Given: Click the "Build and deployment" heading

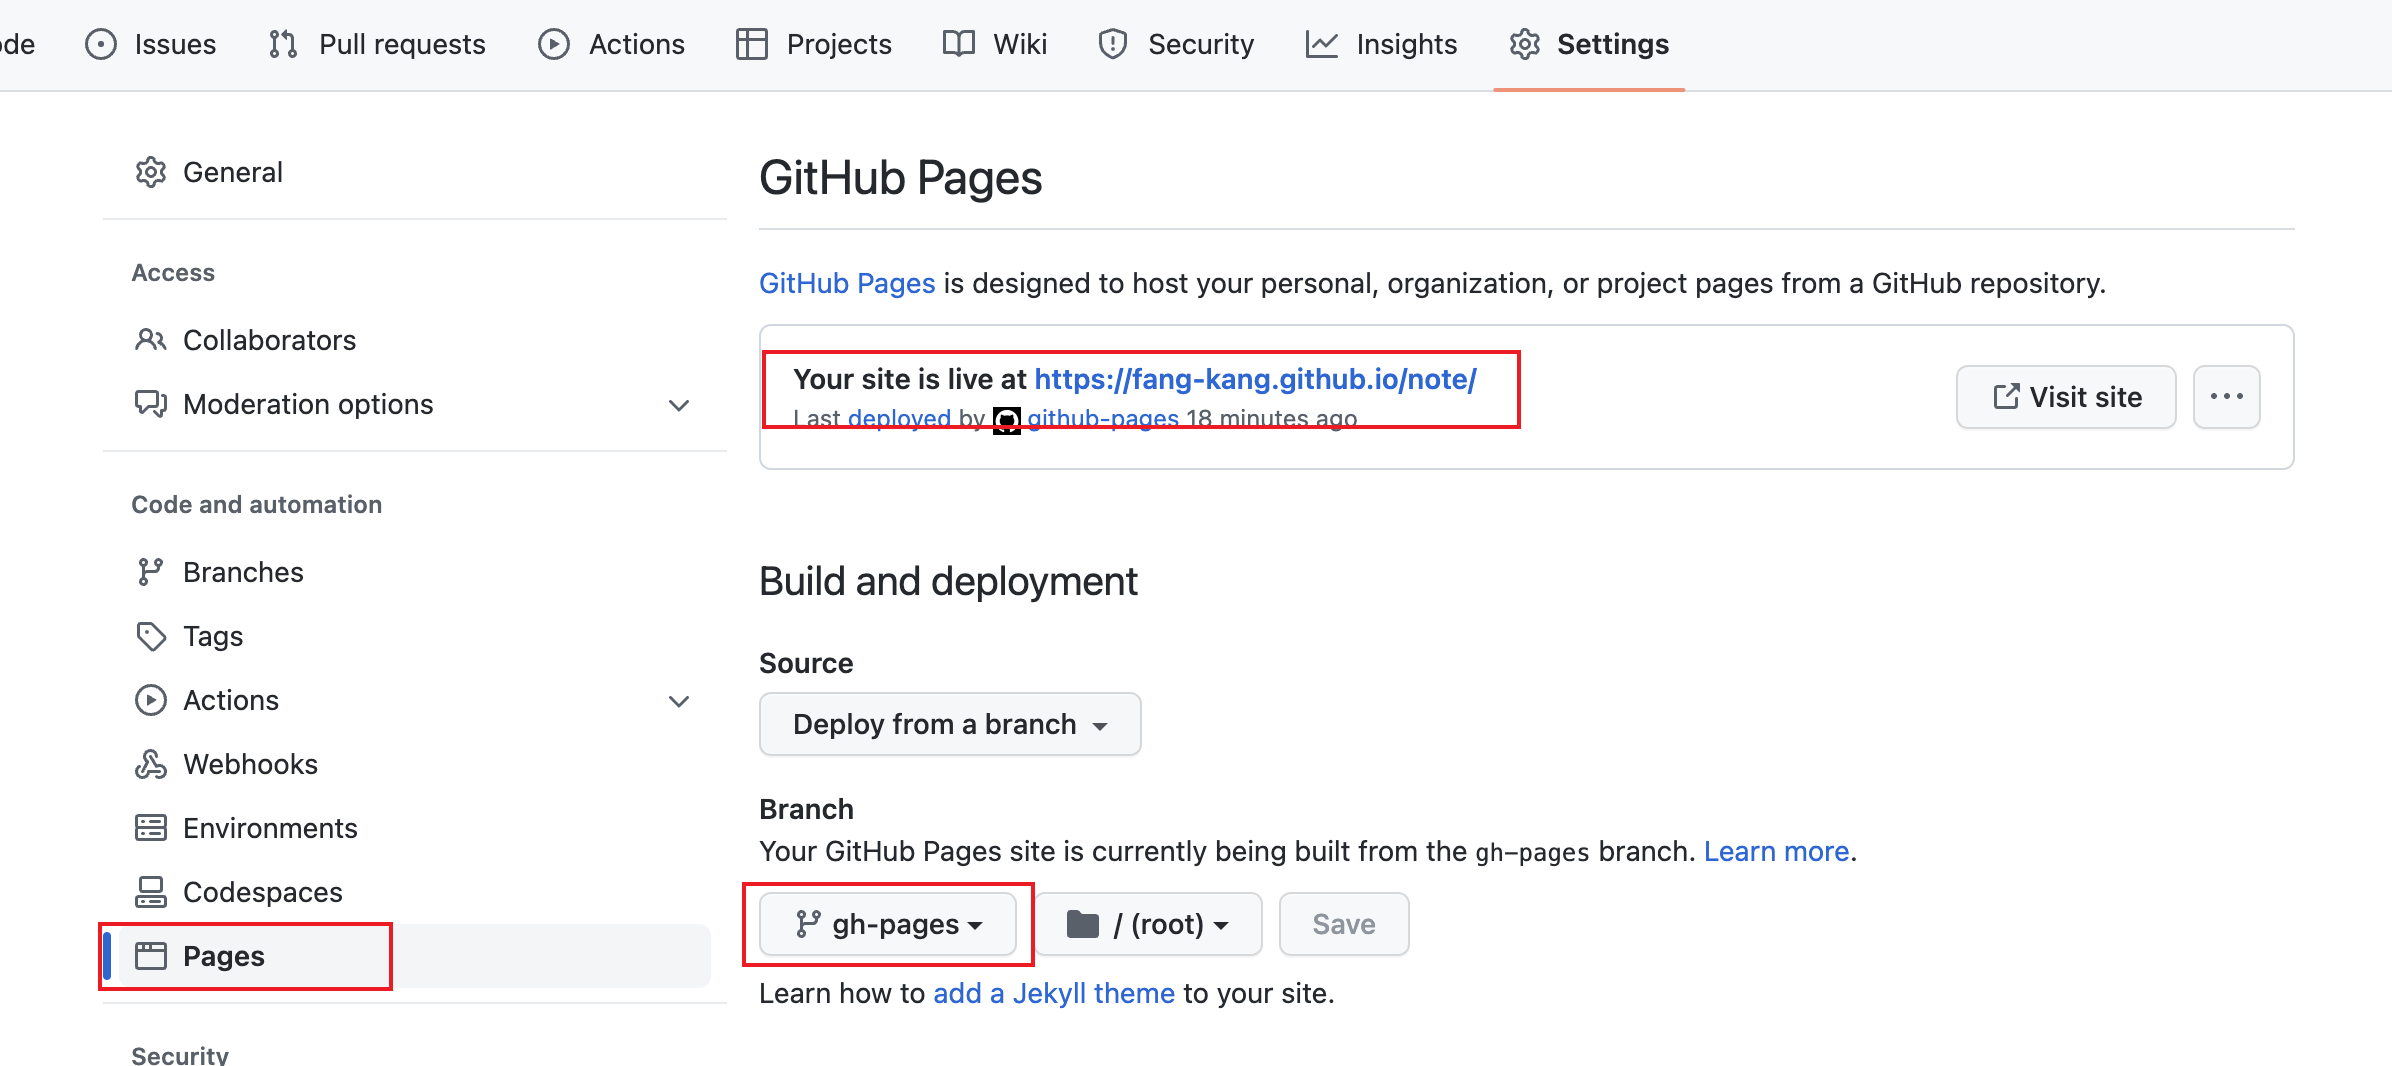Looking at the screenshot, I should [x=948, y=581].
